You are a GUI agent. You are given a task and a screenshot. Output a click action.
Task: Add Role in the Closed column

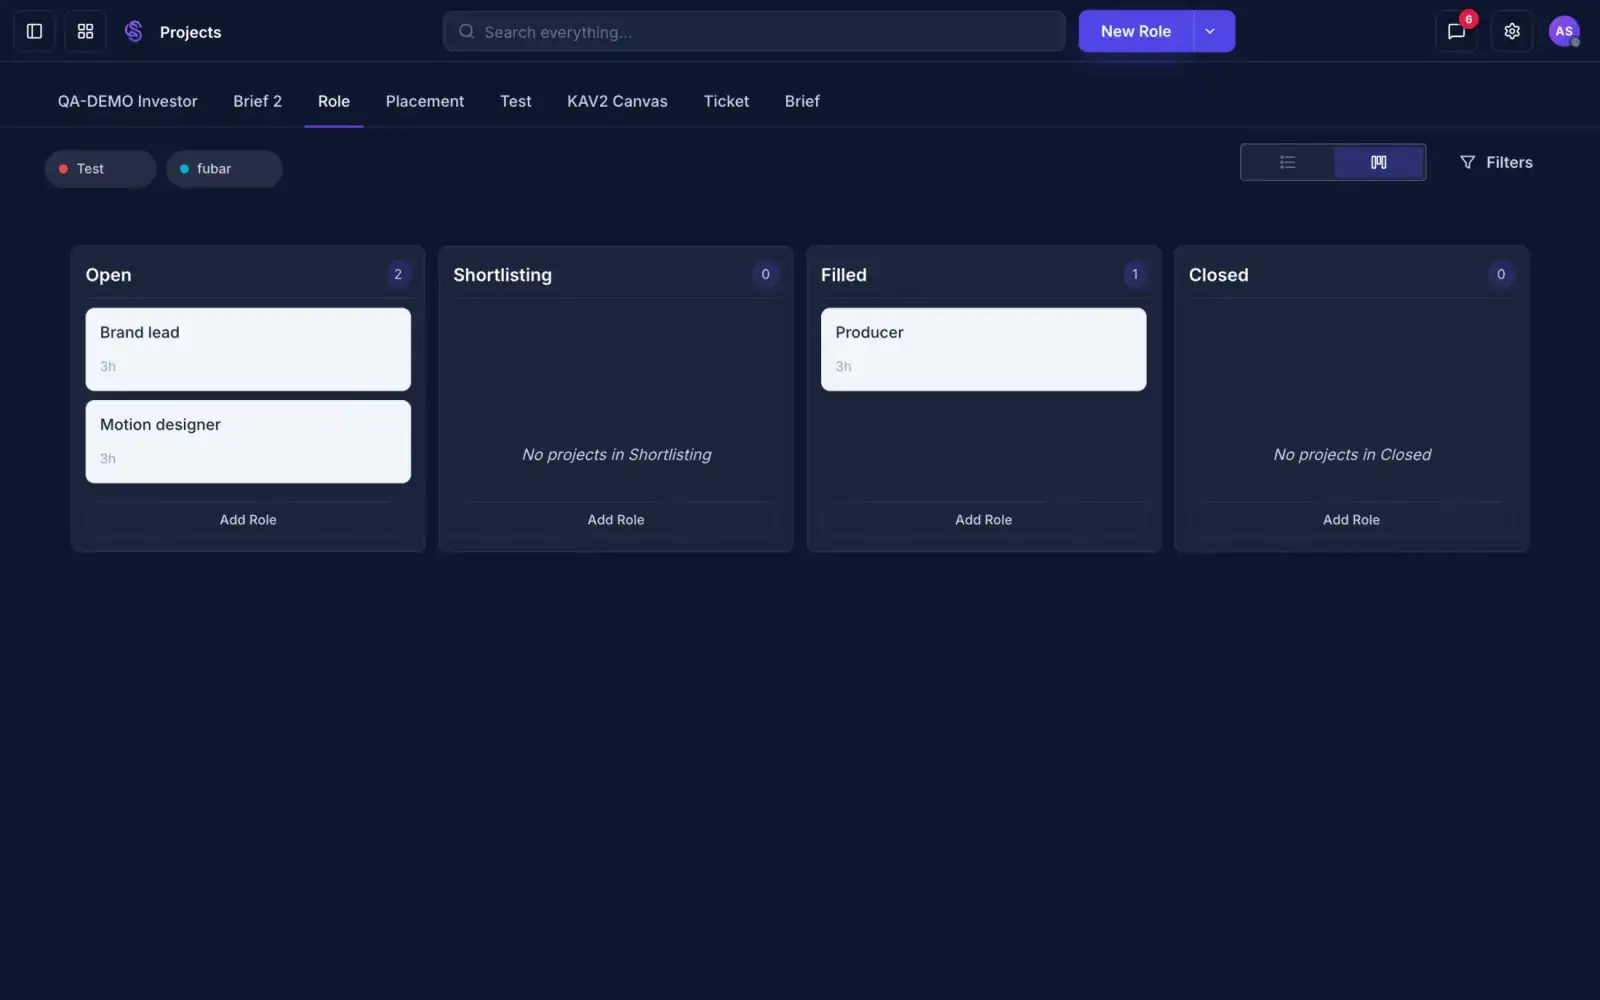(x=1352, y=520)
